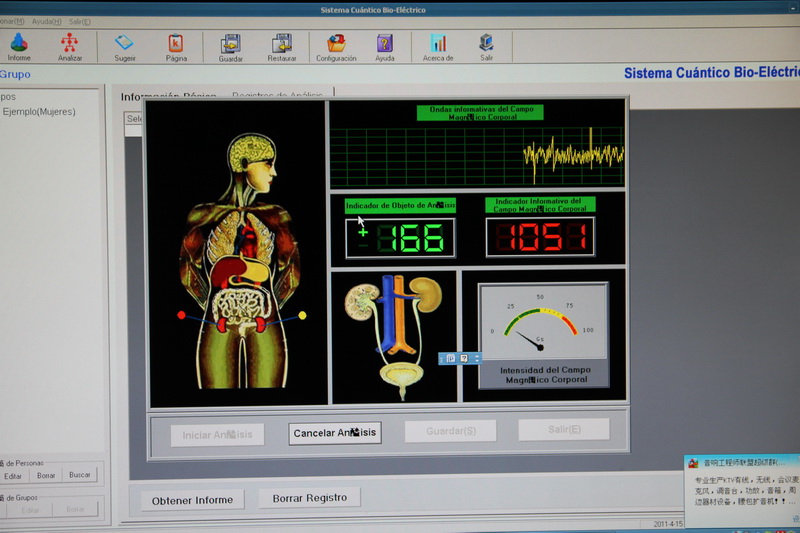Open the Ayuda(H) menu
The height and width of the screenshot is (533, 800).
pos(46,21)
